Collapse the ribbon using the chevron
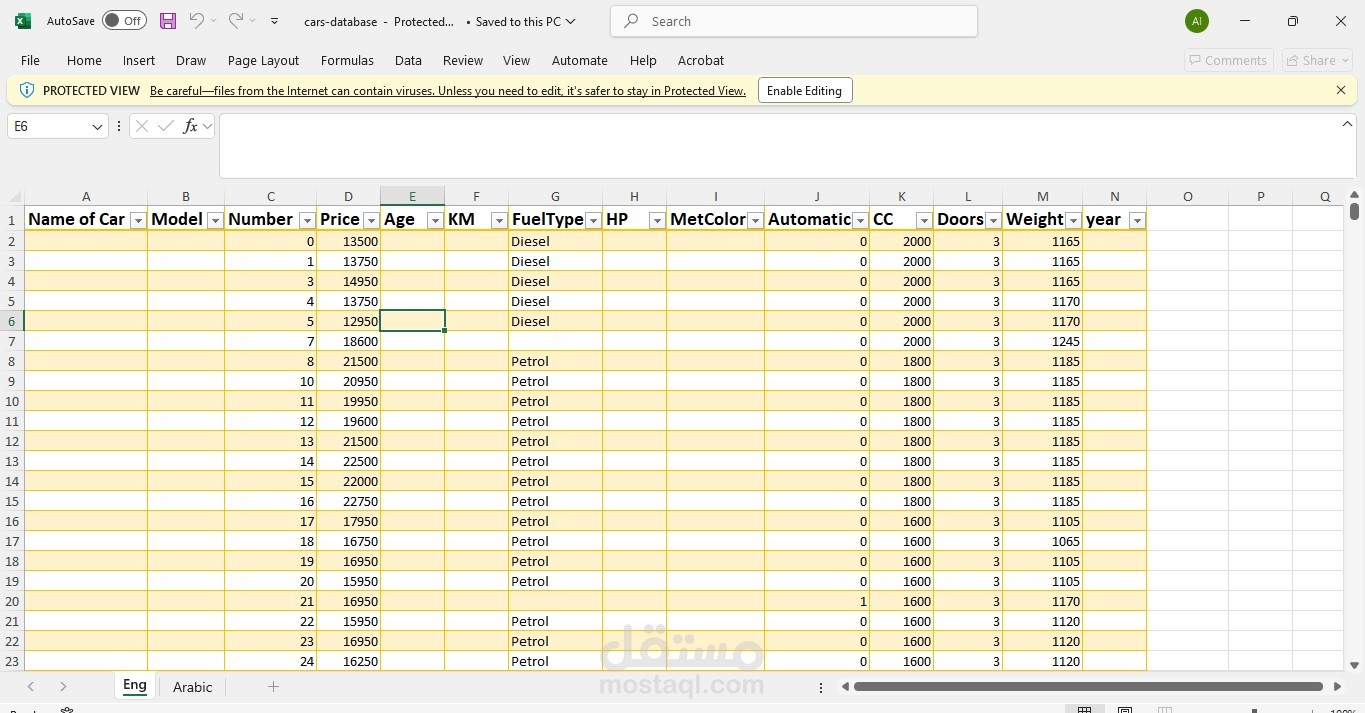 (1347, 124)
